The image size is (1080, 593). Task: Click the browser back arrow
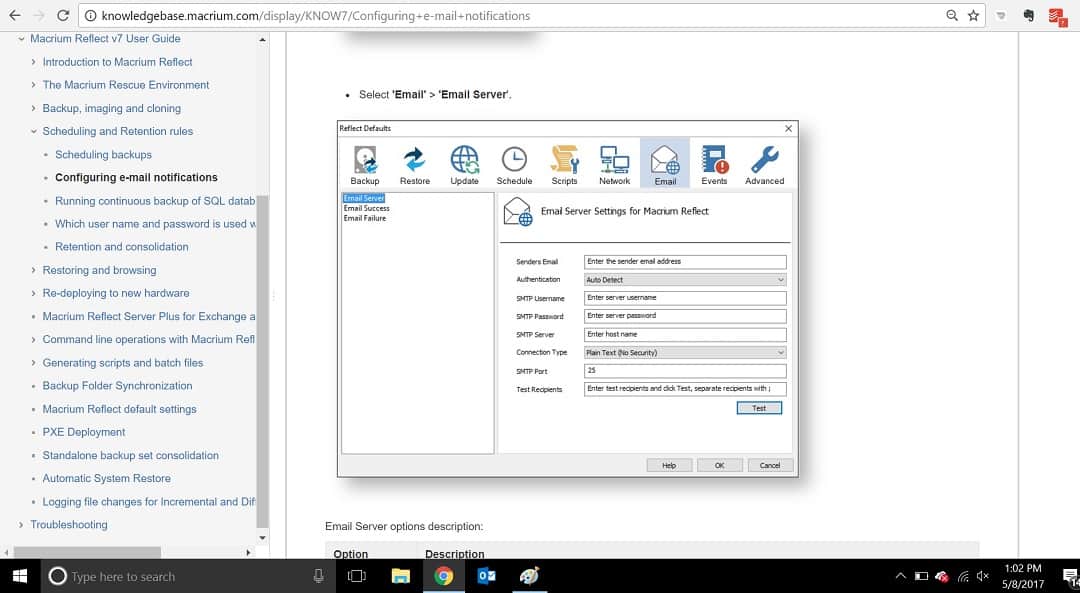click(x=14, y=15)
